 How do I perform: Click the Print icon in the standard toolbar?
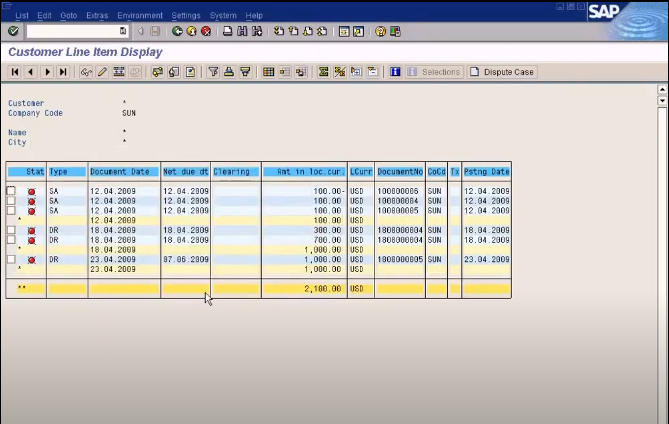pos(228,31)
